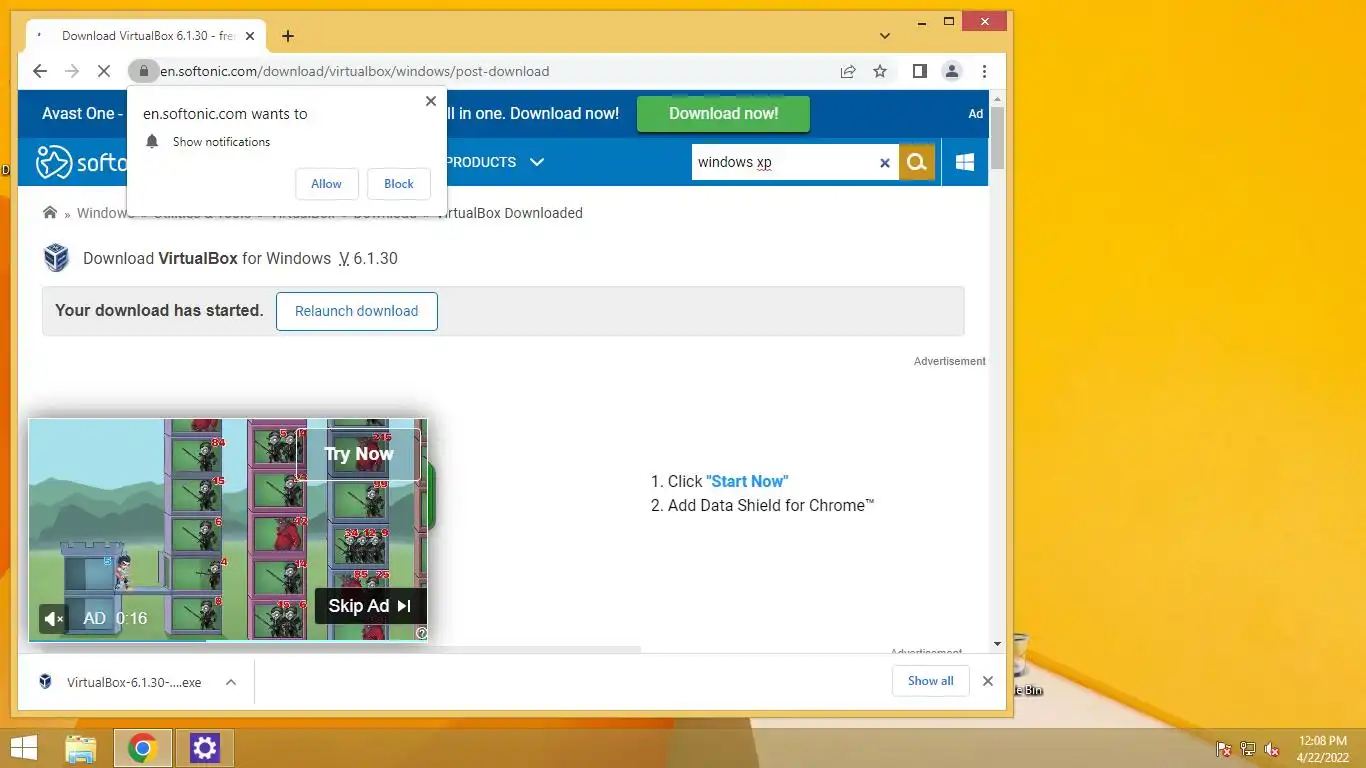Click green Download now! ad button
Screen dimensions: 1366x768
click(x=723, y=113)
